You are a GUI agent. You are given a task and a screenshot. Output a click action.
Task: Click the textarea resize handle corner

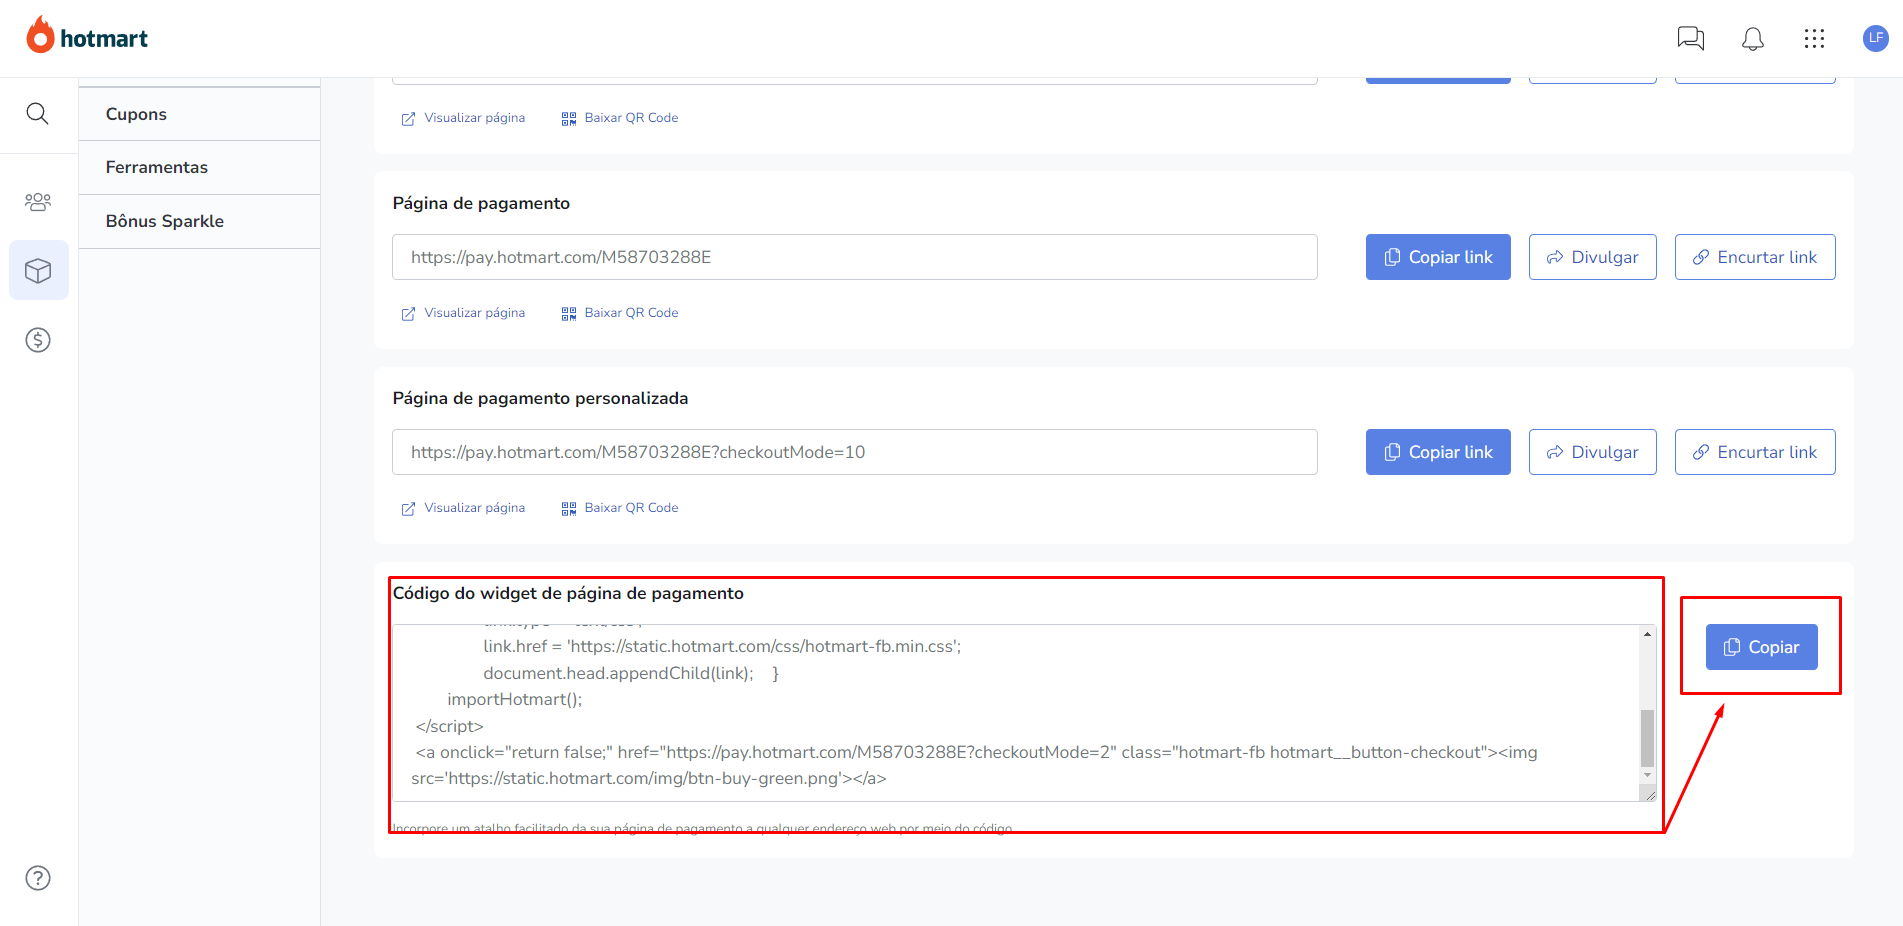coord(1649,794)
